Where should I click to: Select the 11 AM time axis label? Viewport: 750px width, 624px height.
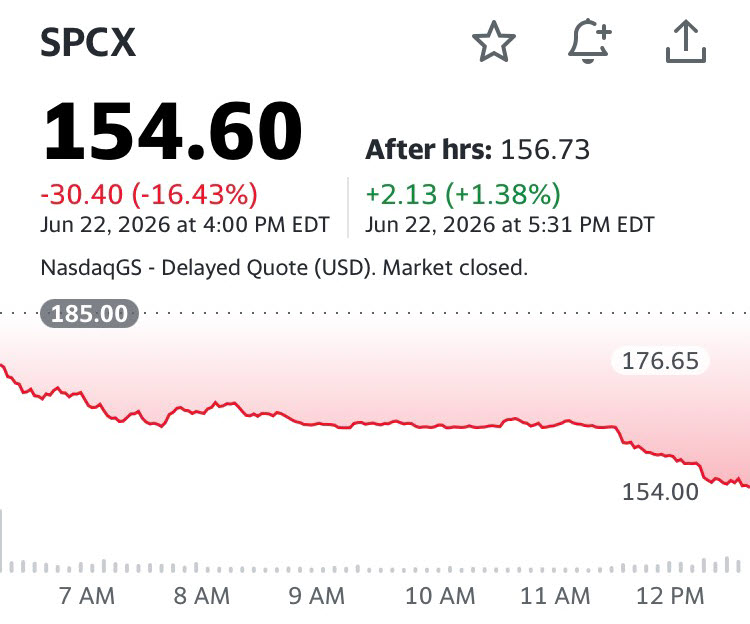pos(555,596)
